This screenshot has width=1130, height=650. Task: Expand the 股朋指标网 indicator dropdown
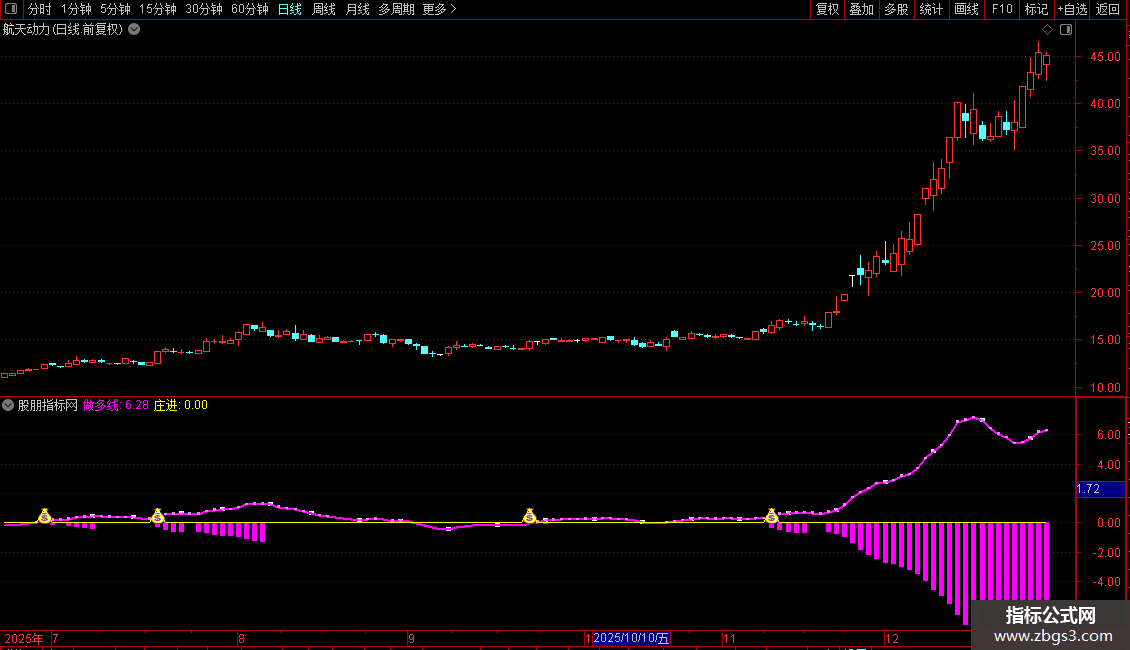(x=8, y=405)
